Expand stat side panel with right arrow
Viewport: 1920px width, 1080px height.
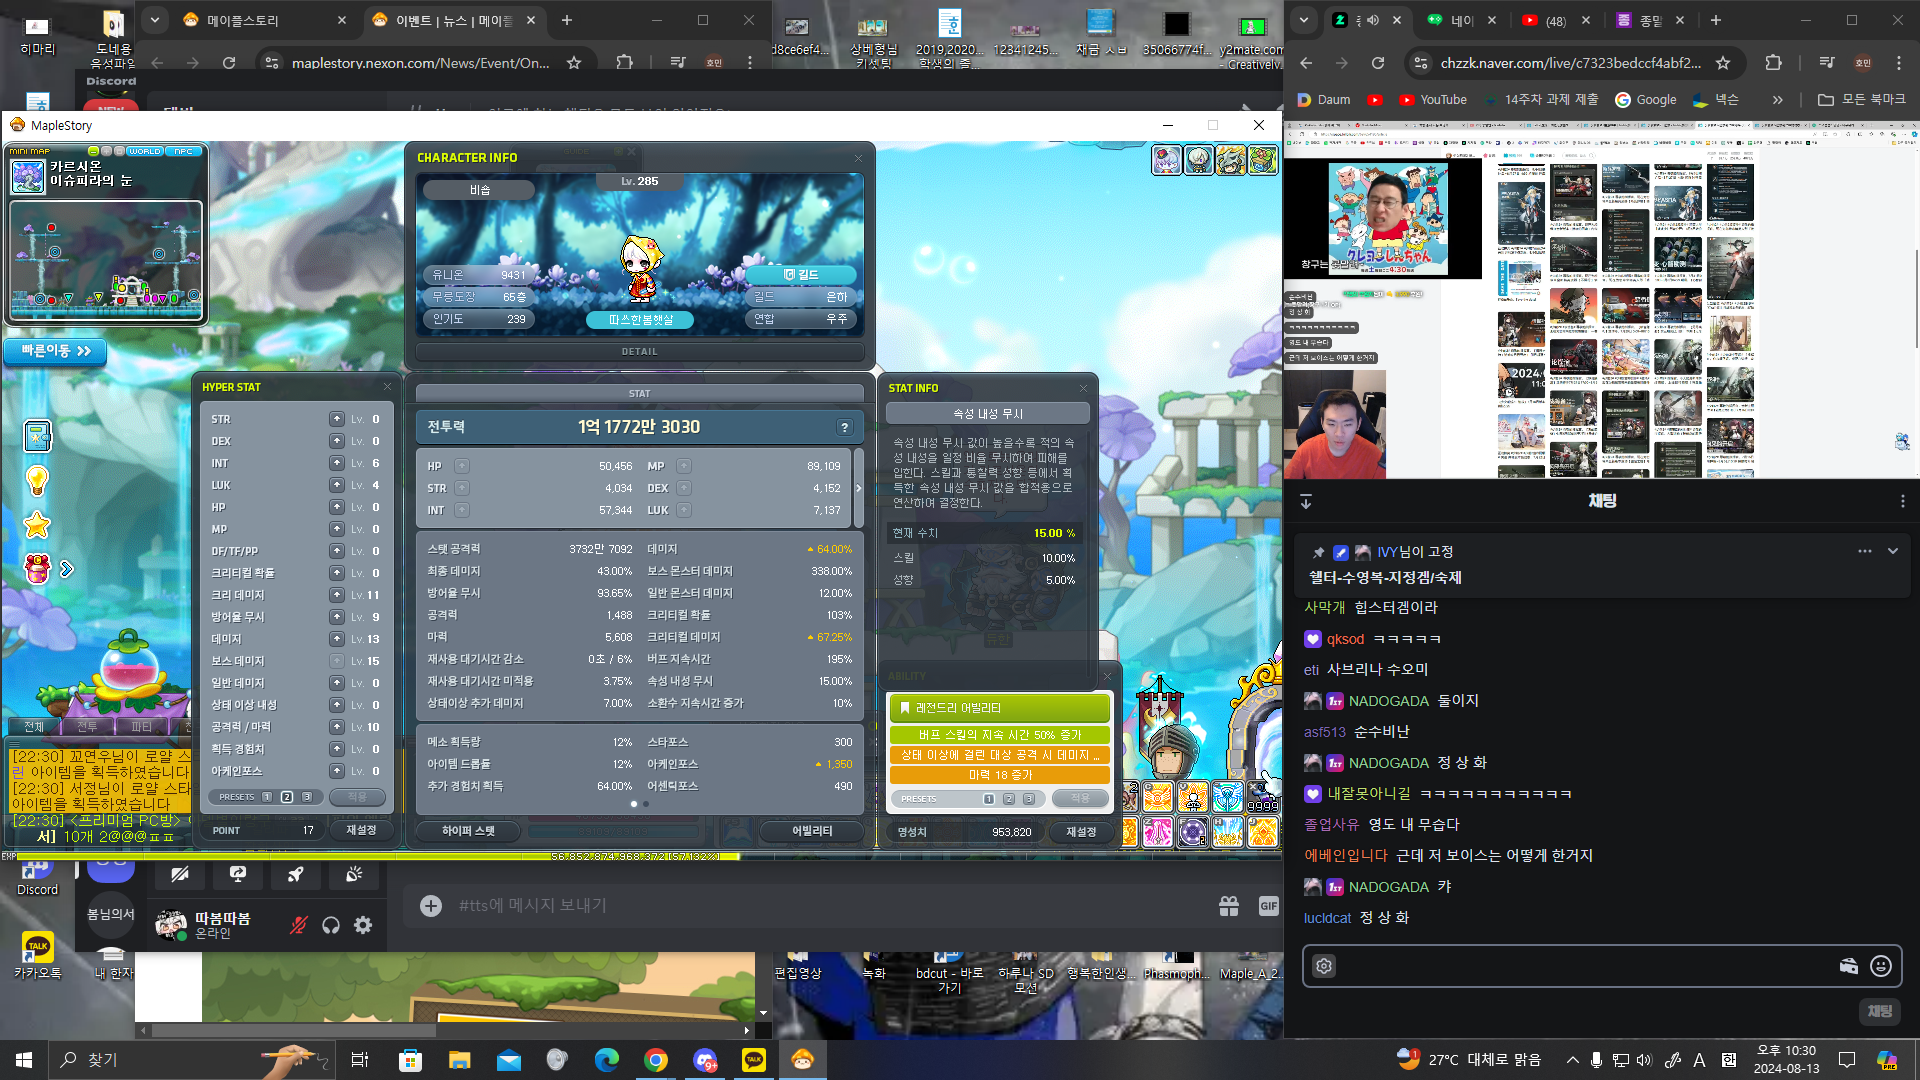(x=858, y=489)
